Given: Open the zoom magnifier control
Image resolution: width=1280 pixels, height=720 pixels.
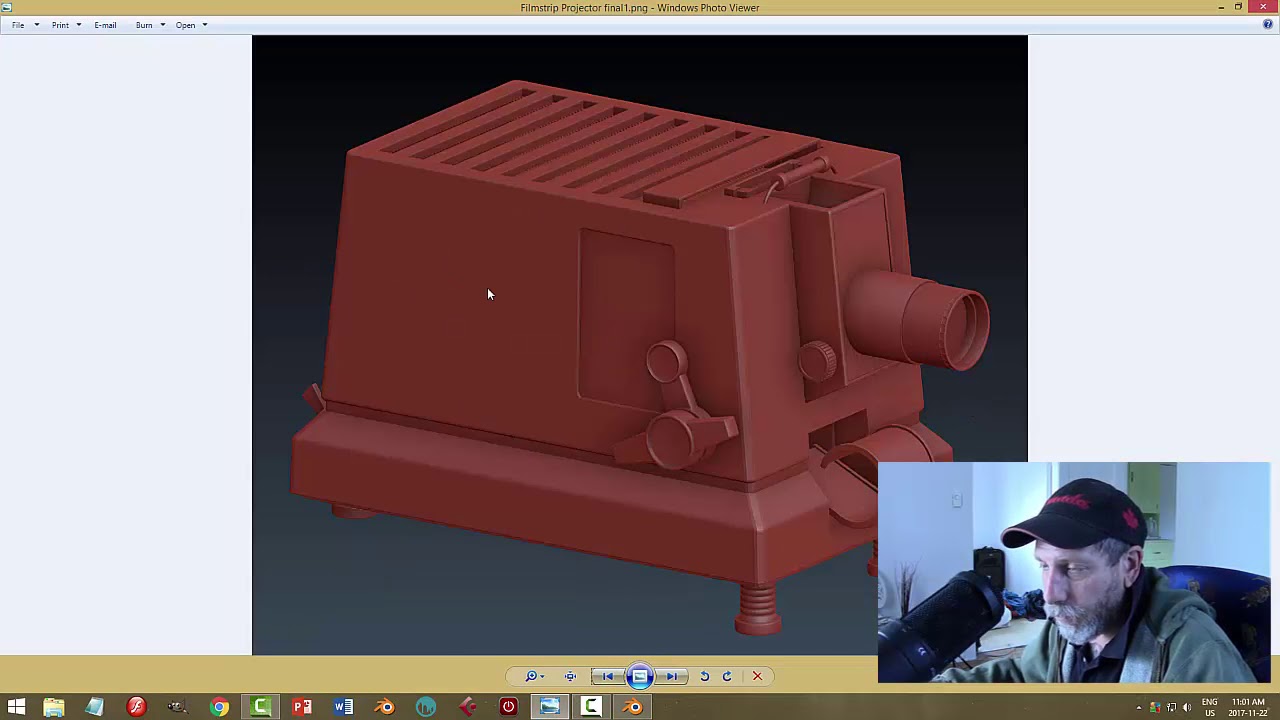Looking at the screenshot, I should [534, 677].
